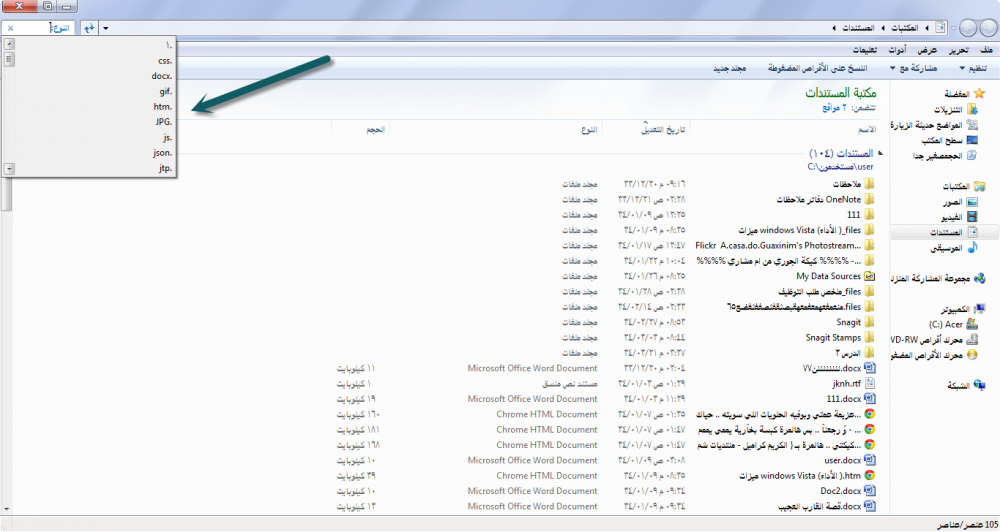1000x532 pixels.
Task: Click the Back navigation arrow button
Action: tap(984, 28)
